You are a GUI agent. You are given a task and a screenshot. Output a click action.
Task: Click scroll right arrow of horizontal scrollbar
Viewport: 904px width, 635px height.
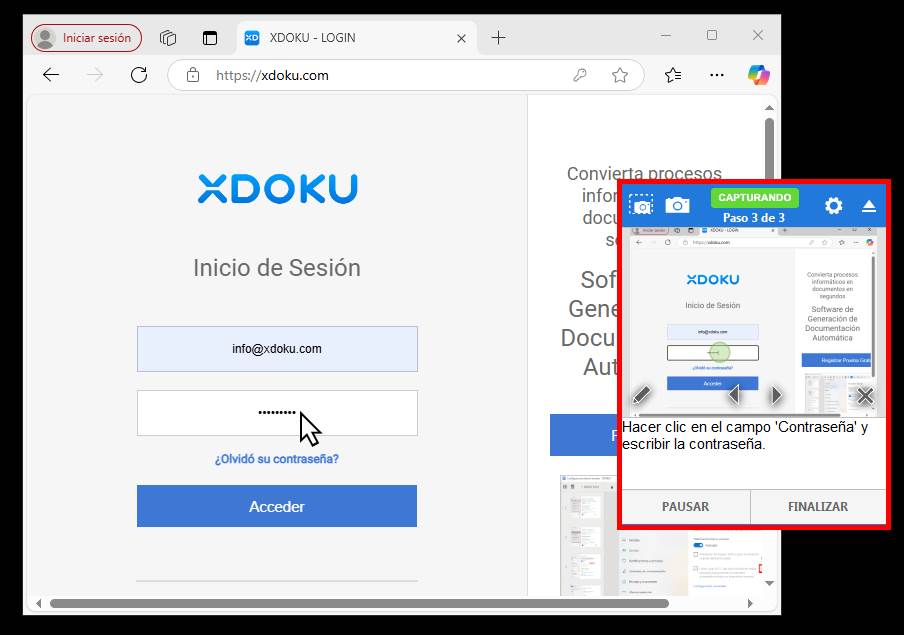pyautogui.click(x=749, y=603)
